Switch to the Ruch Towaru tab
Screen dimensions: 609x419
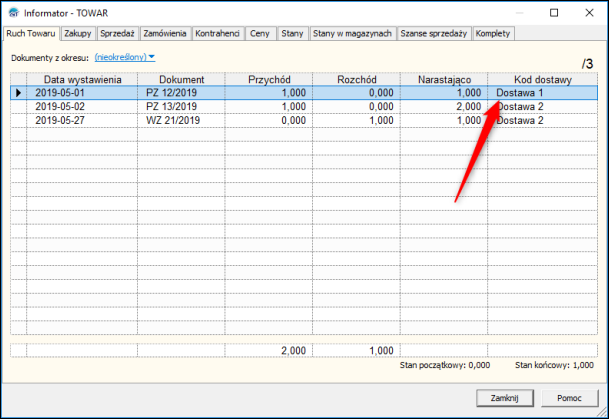(31, 33)
